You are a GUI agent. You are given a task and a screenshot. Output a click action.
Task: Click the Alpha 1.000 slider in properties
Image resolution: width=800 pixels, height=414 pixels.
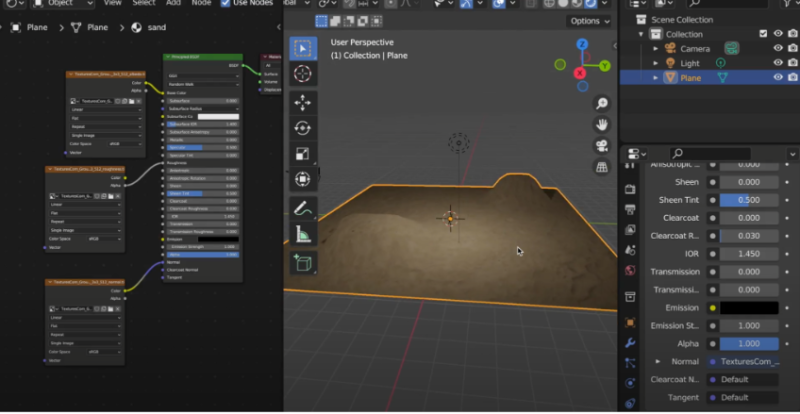point(749,344)
